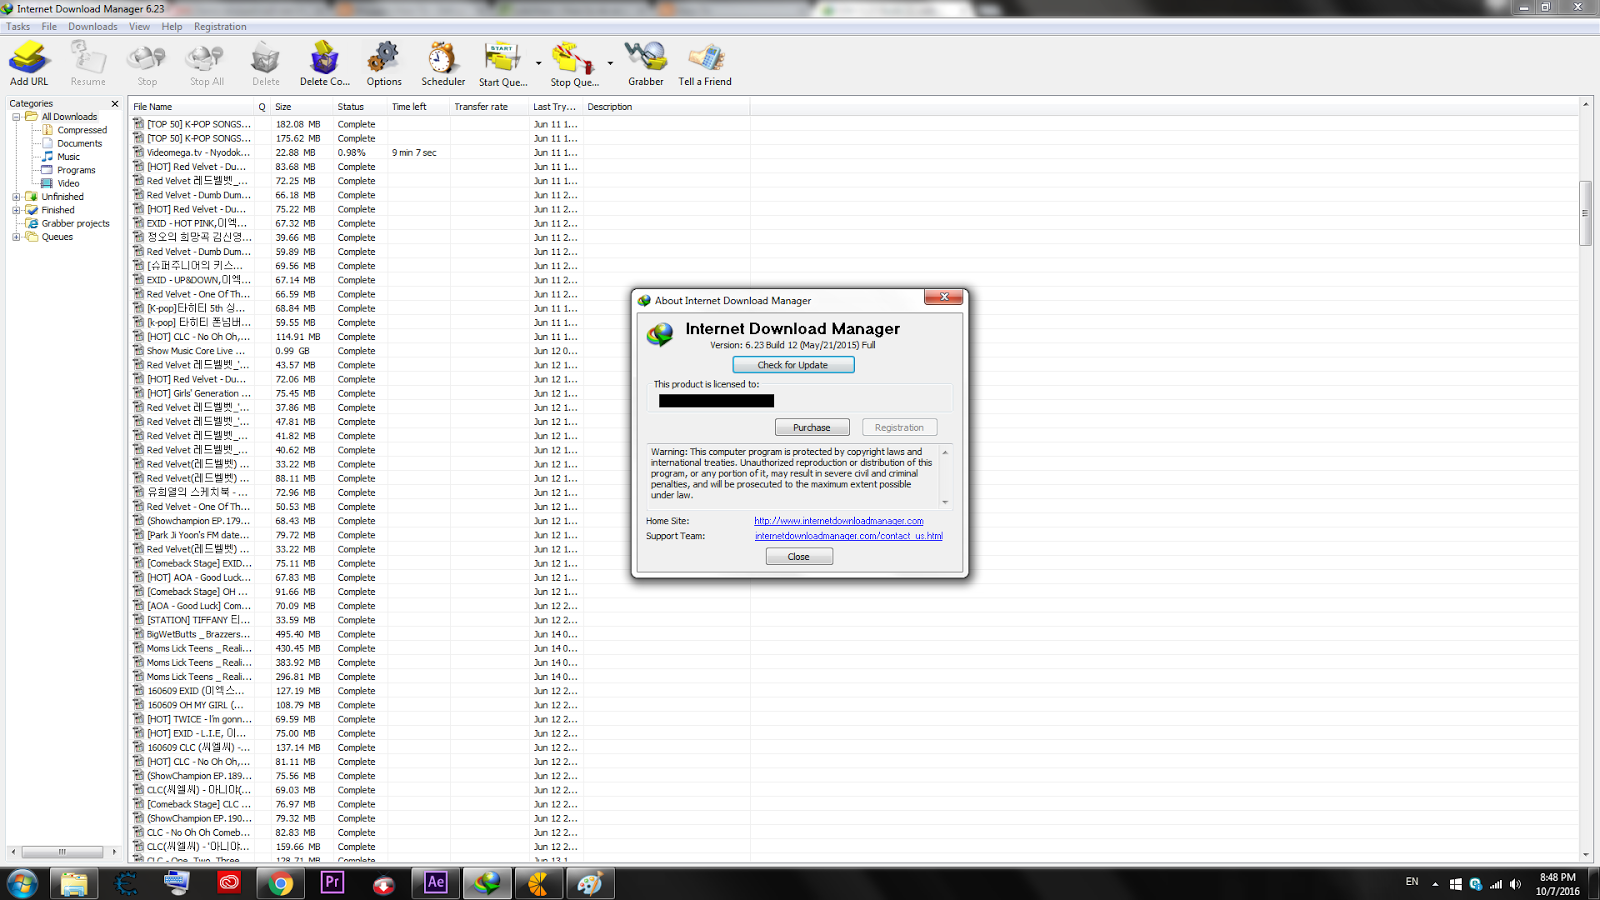Select the Music category folder
Image resolution: width=1600 pixels, height=900 pixels.
[x=68, y=156]
